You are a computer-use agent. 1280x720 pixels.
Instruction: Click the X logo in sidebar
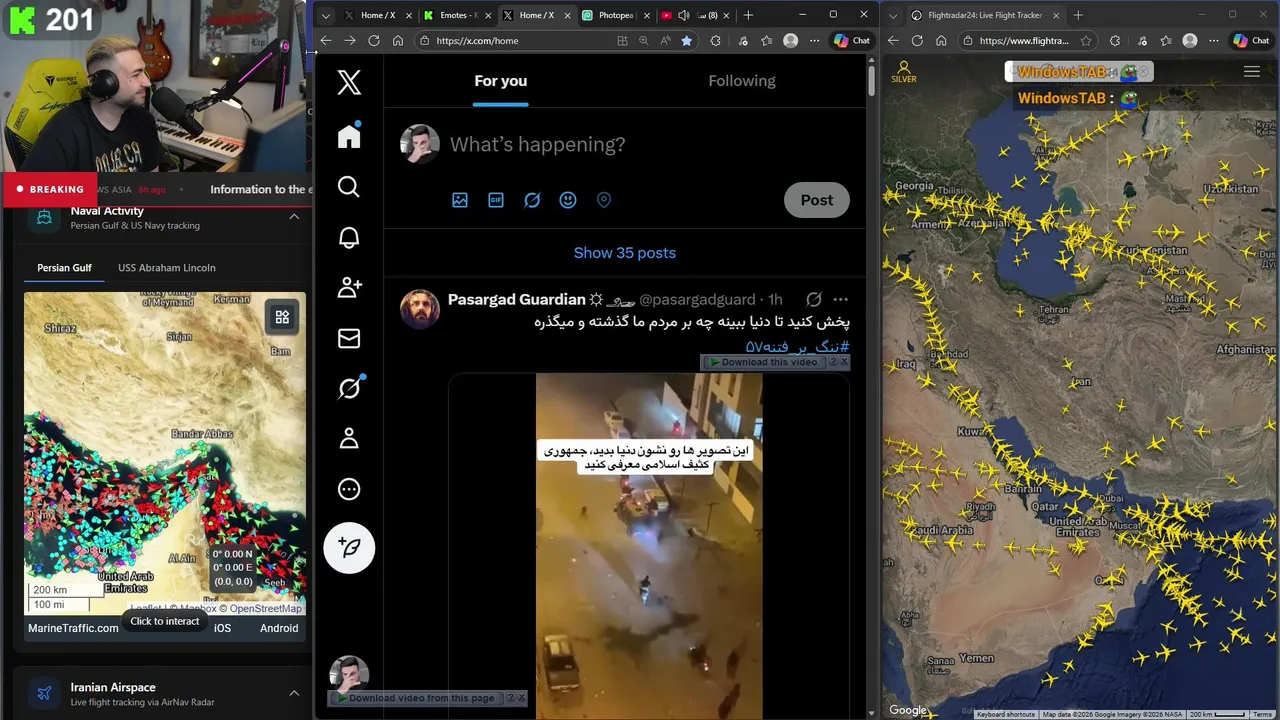(349, 82)
